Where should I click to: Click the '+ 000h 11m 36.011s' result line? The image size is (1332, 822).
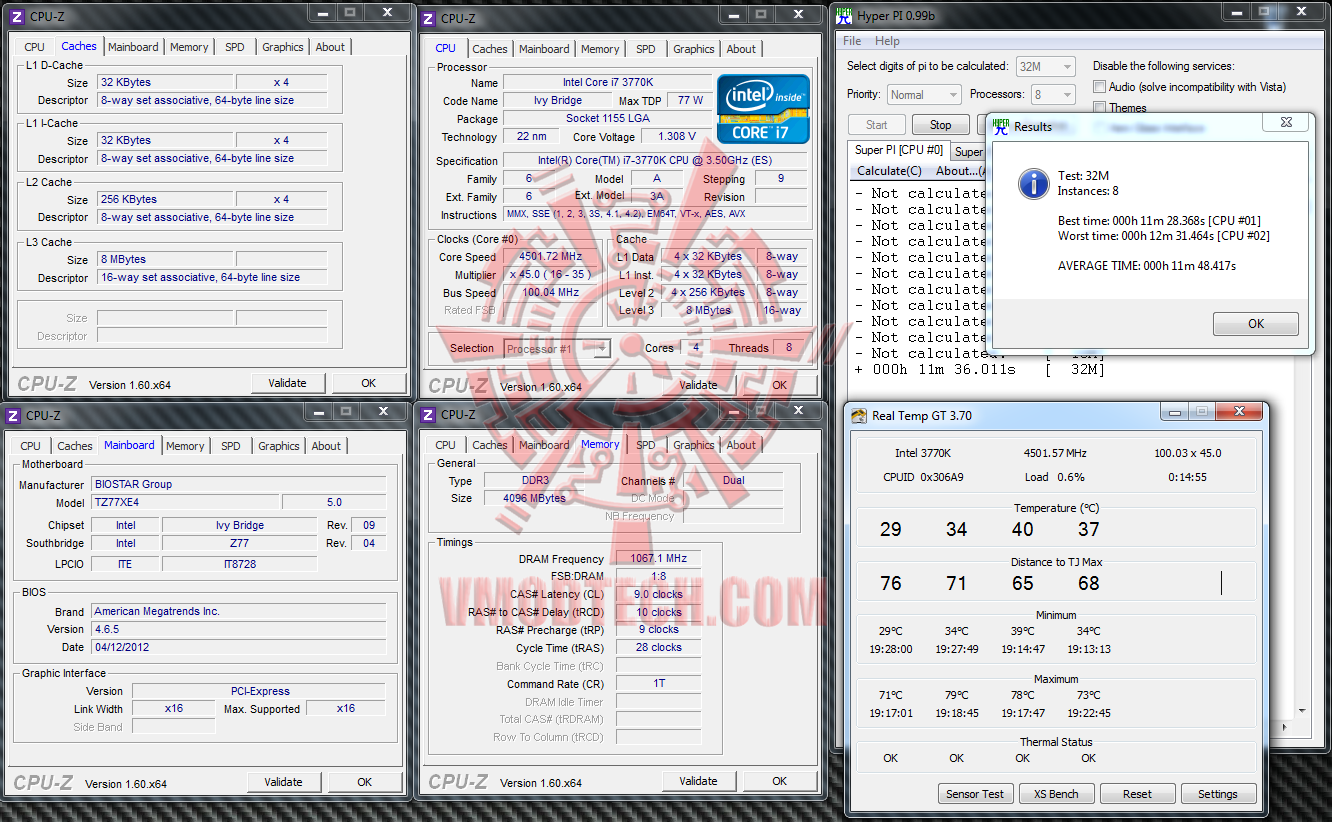(x=980, y=370)
